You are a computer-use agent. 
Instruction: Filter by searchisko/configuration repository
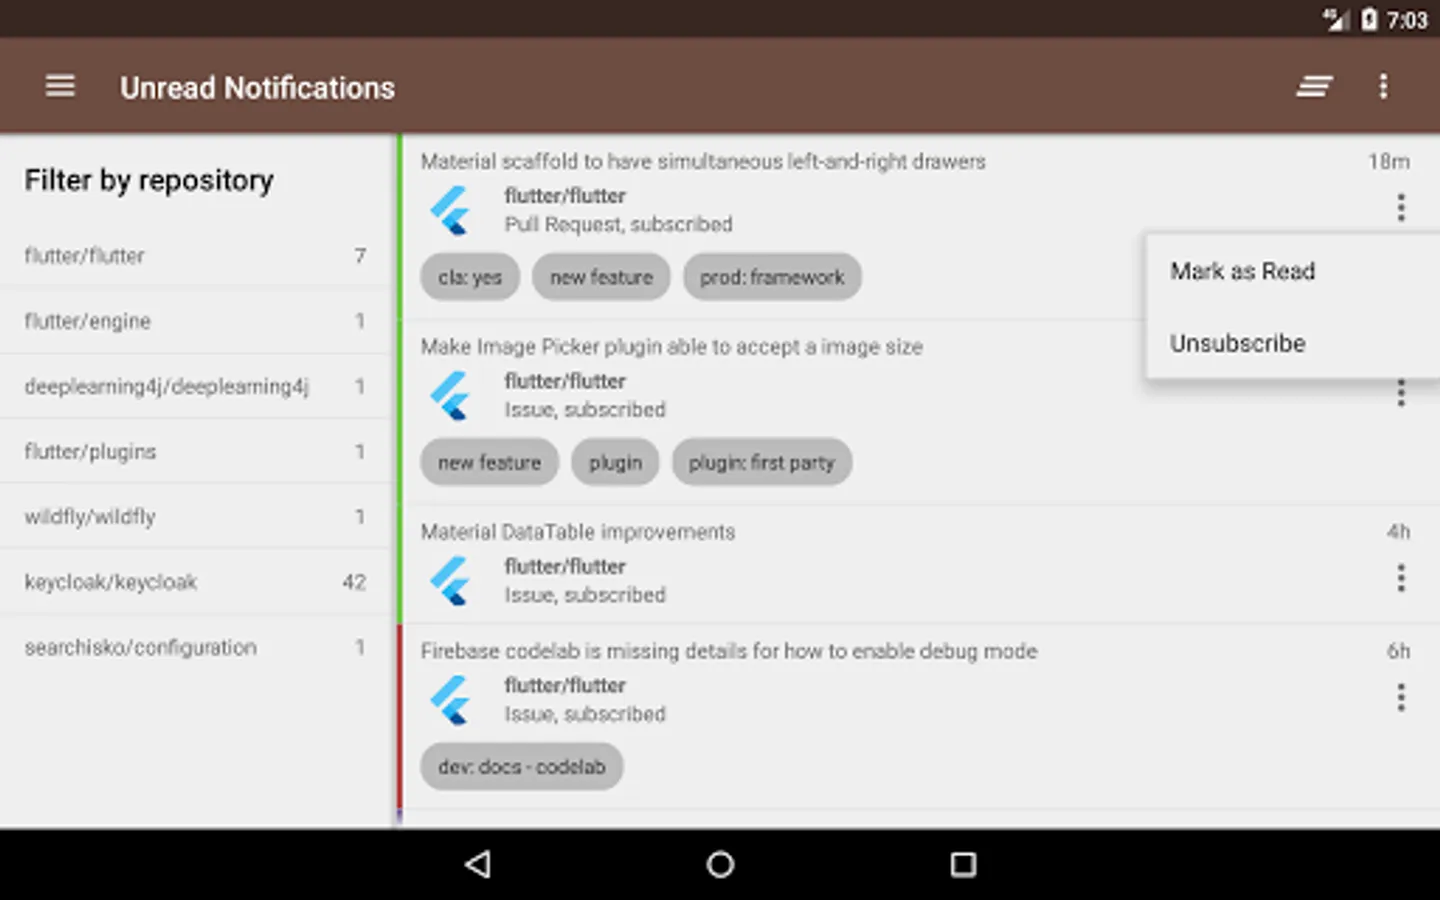point(196,647)
